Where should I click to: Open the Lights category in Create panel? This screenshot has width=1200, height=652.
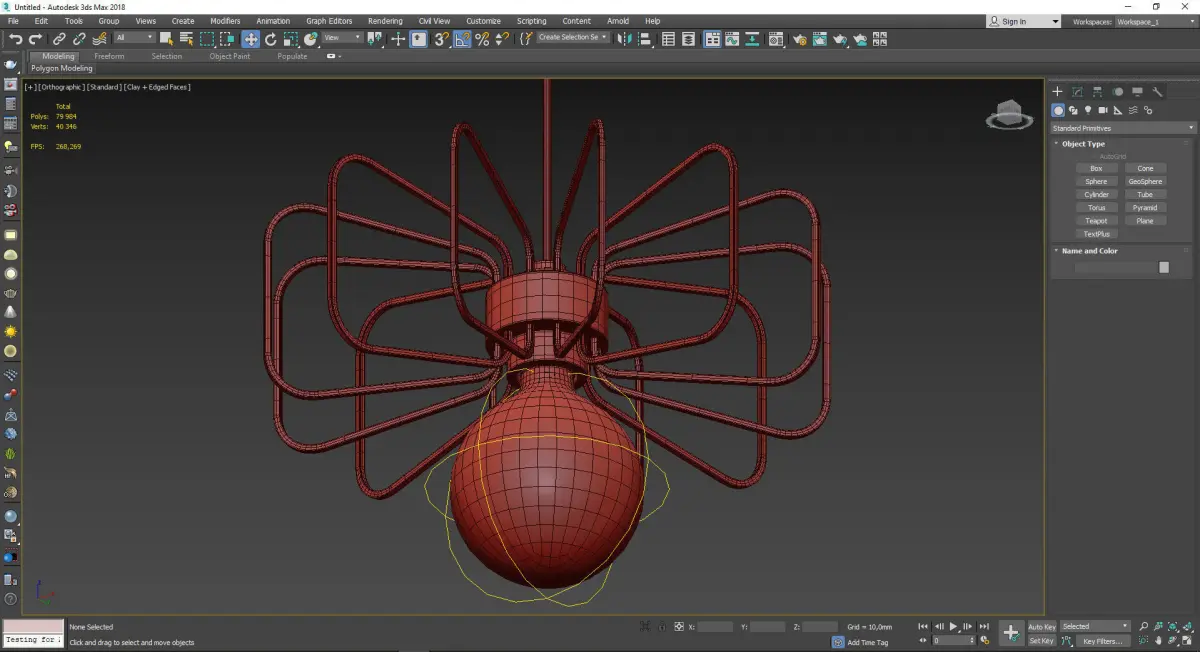1087,110
